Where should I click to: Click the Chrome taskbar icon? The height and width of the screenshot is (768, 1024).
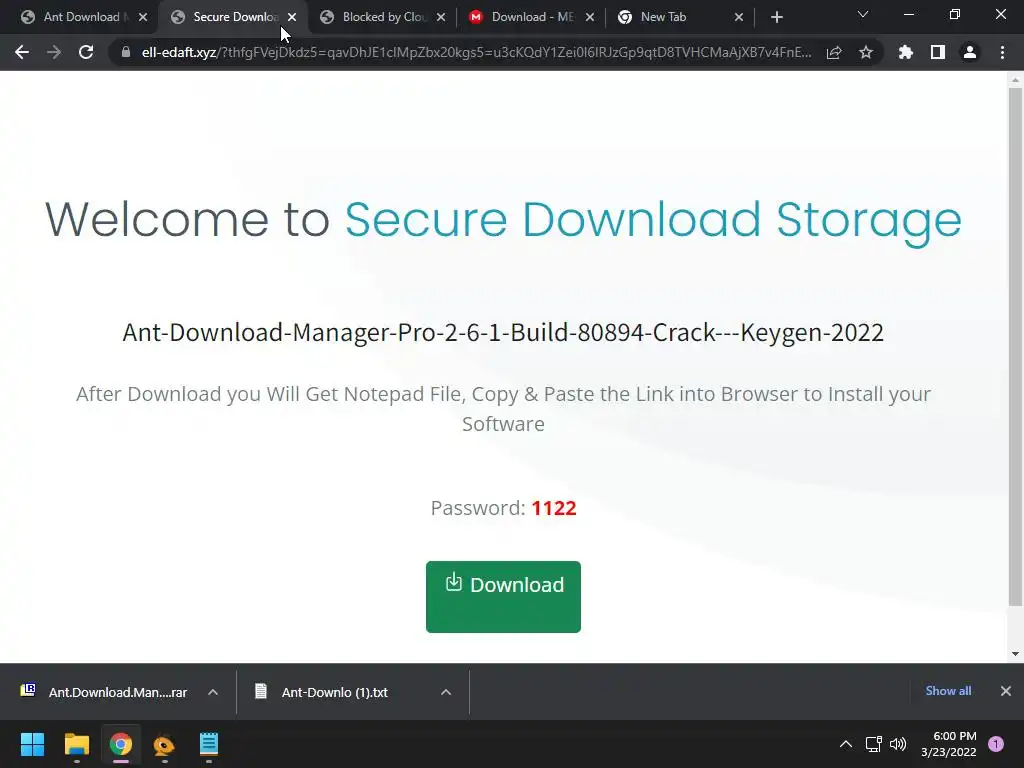(120, 744)
